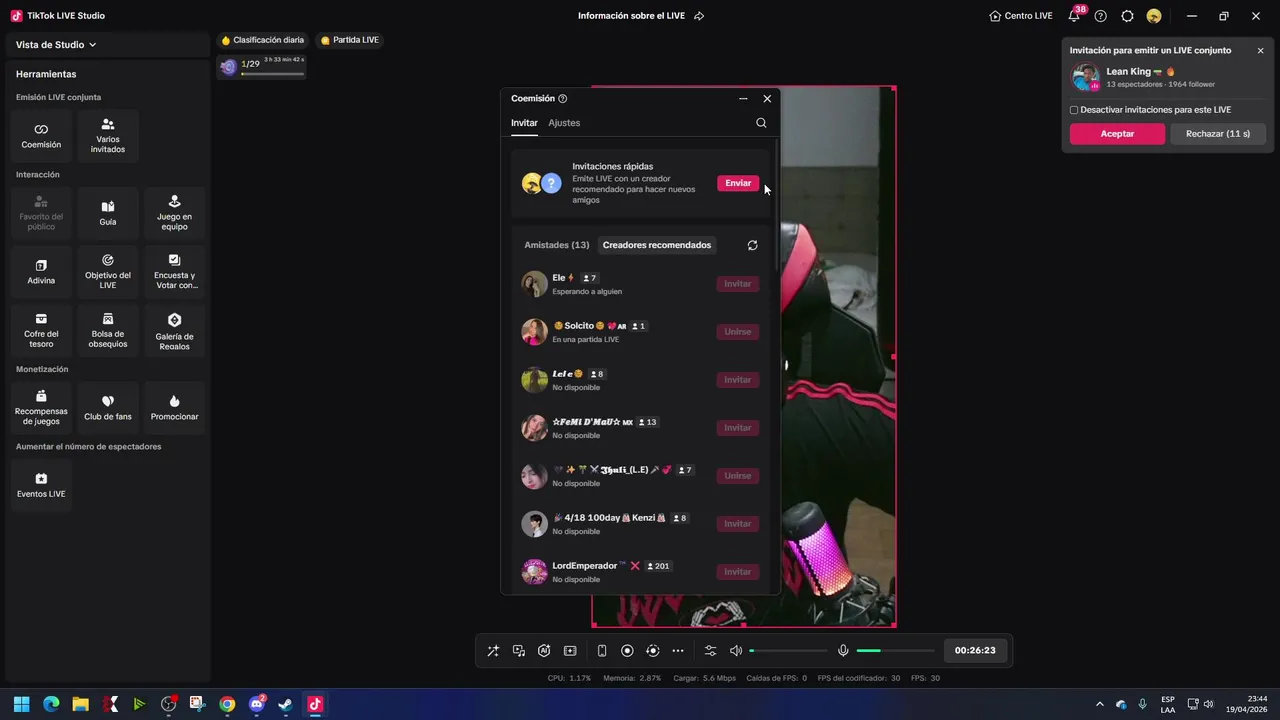Open Club de fans tool
The height and width of the screenshot is (720, 1280).
[108, 408]
